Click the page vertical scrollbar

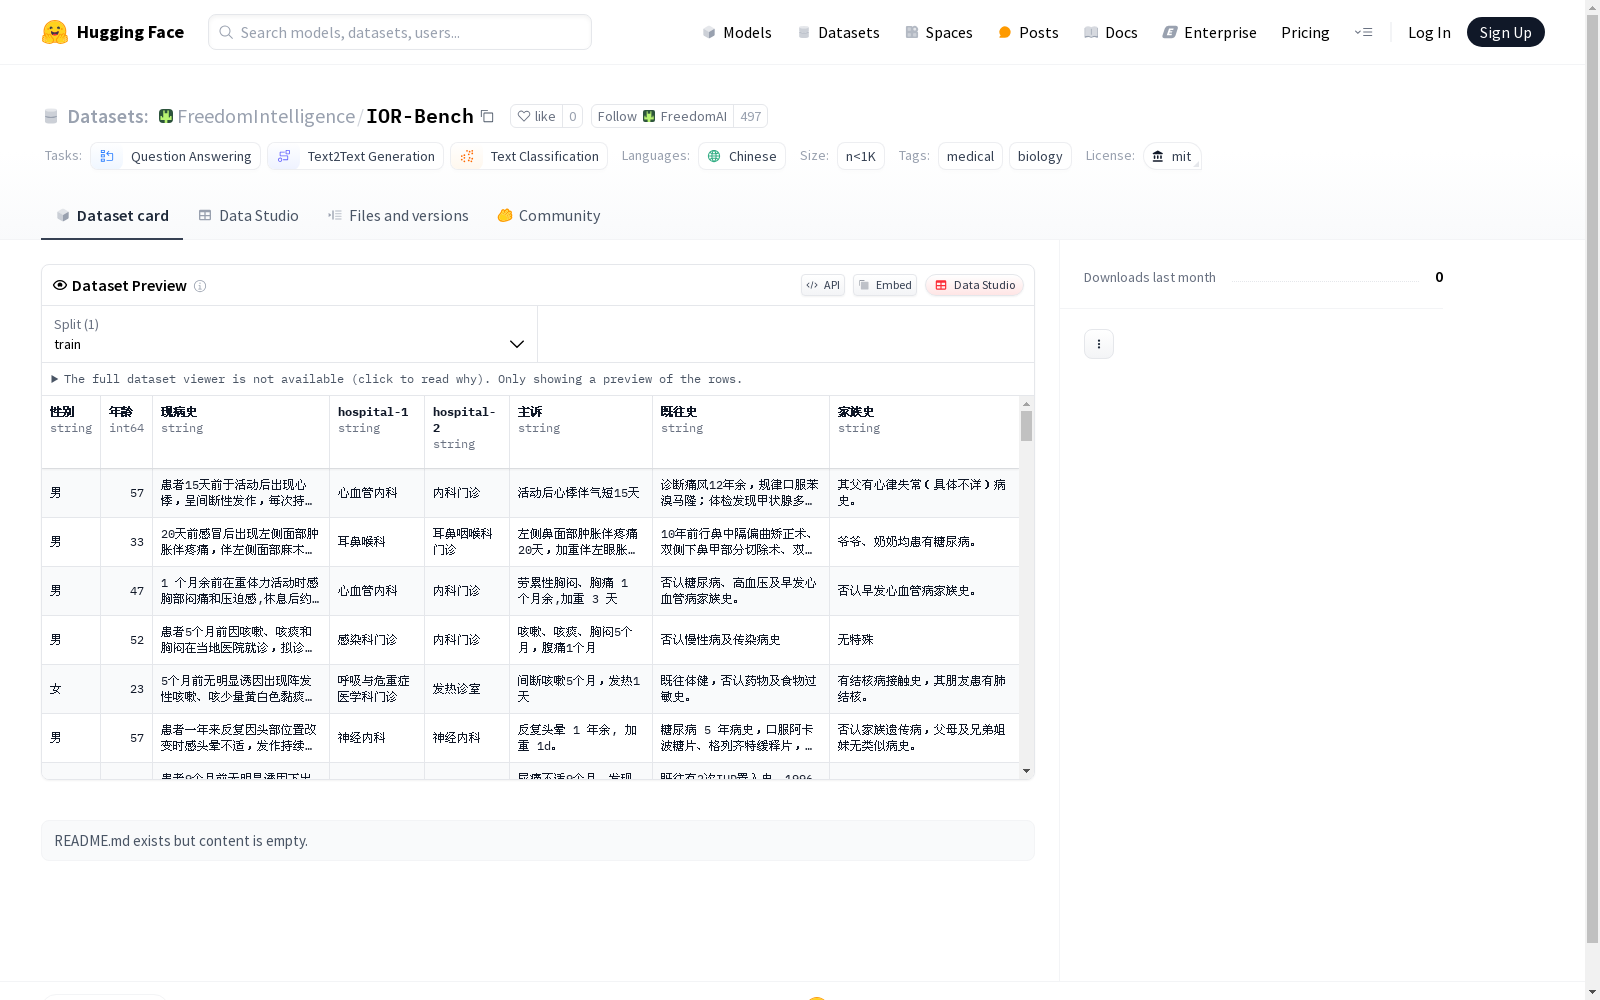1592,478
